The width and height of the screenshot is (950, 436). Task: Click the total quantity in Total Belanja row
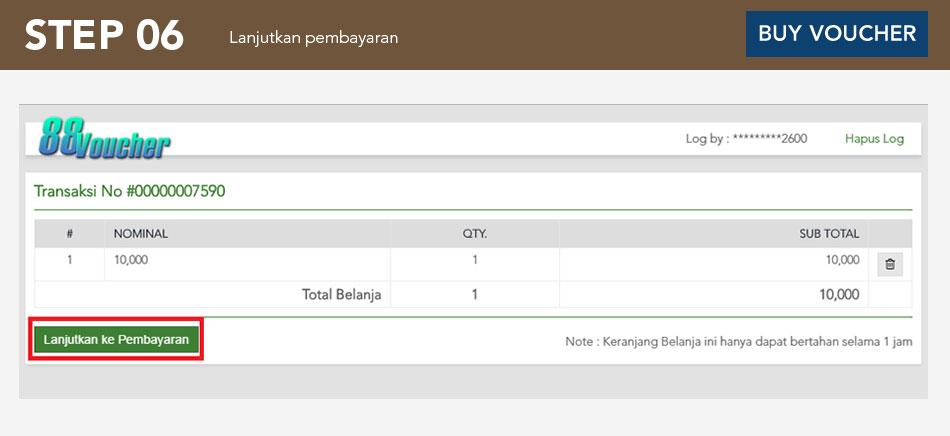coord(474,294)
